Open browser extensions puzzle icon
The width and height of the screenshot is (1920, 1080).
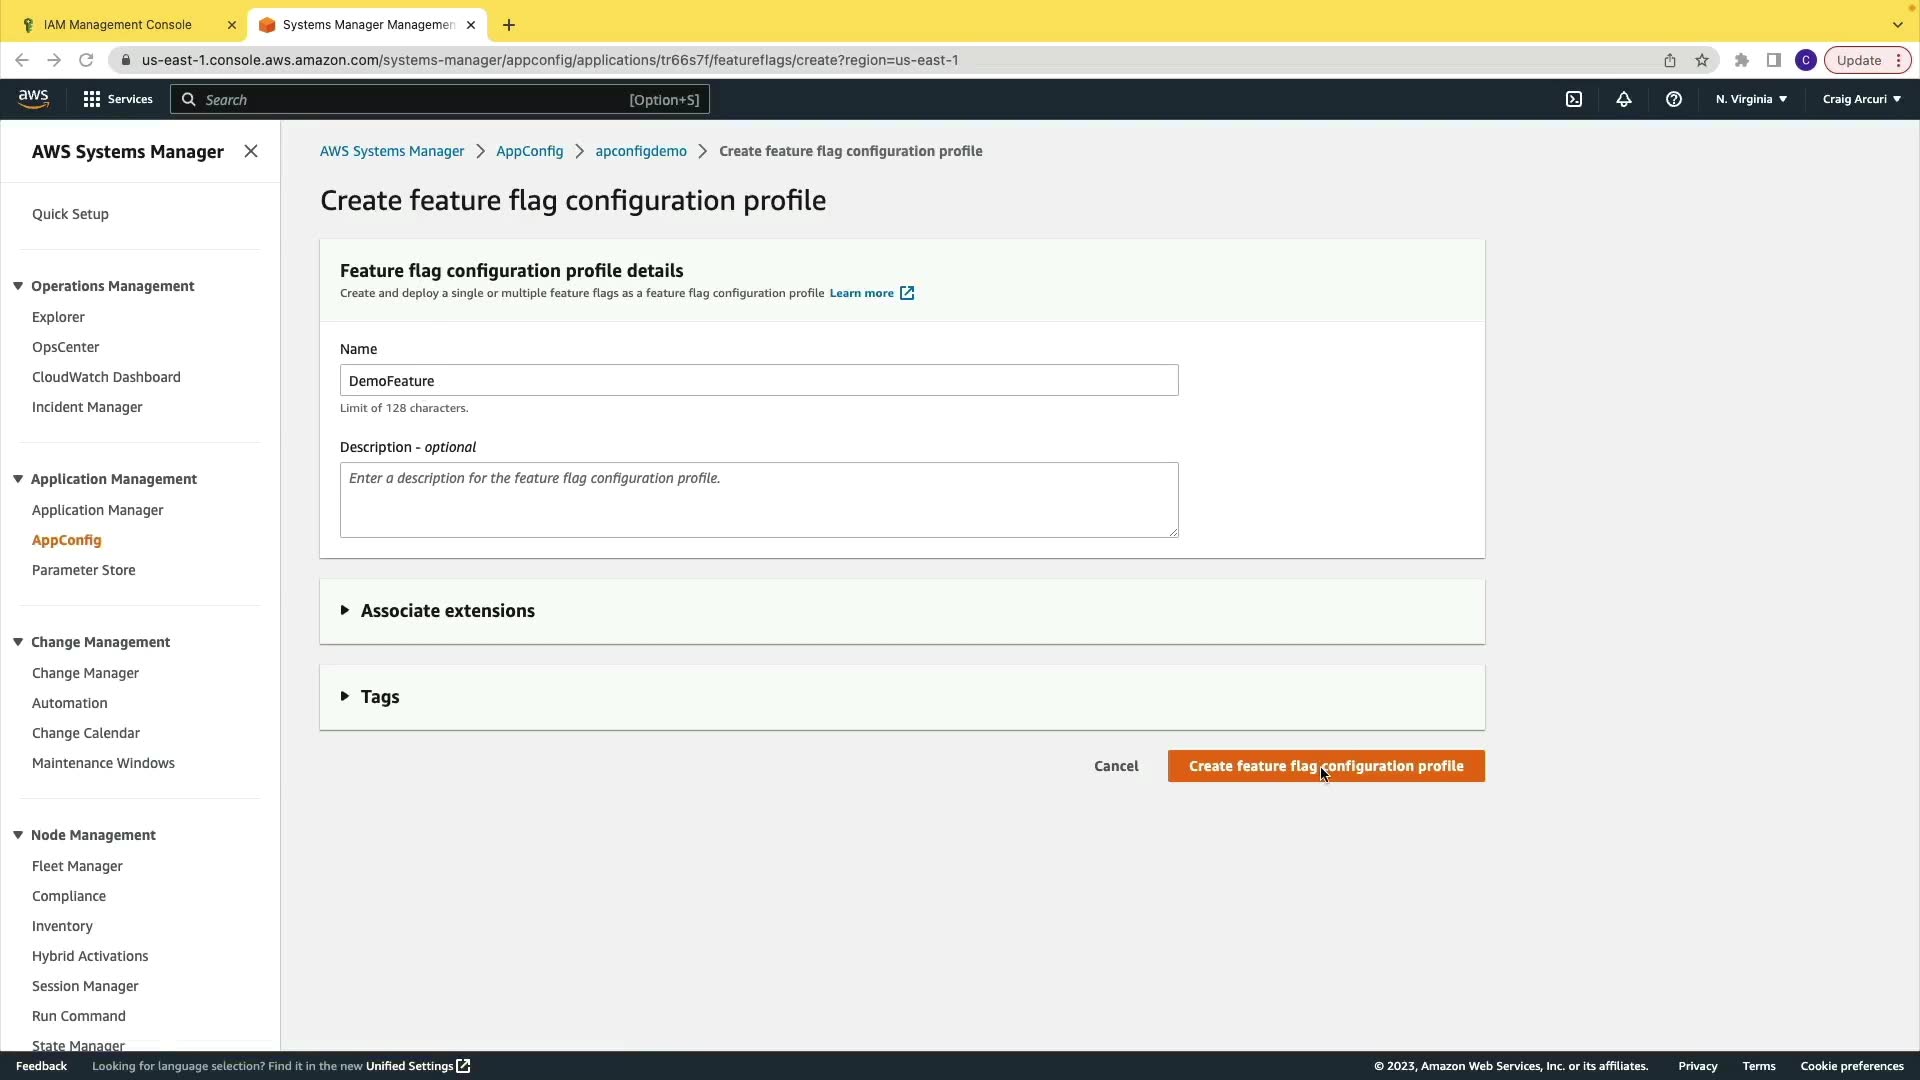(1742, 60)
